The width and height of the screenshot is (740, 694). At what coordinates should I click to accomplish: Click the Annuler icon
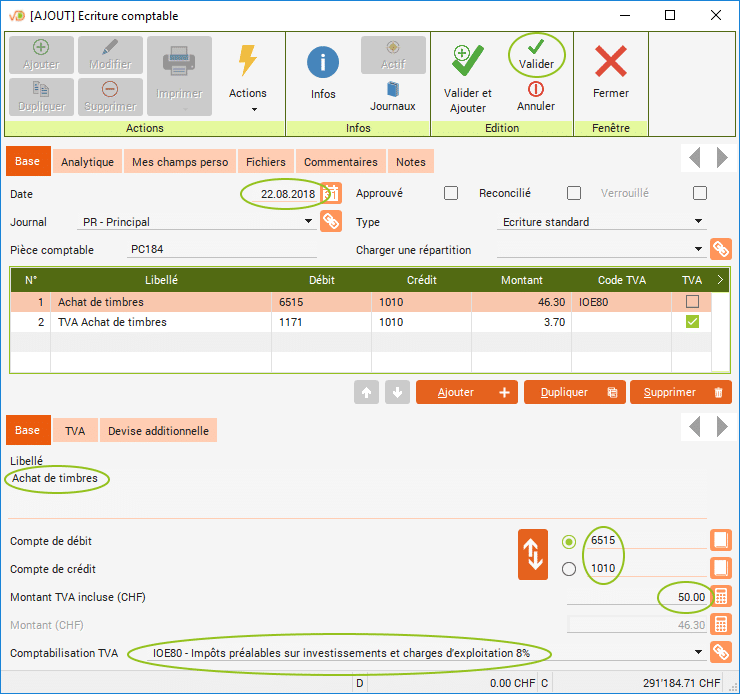[536, 90]
